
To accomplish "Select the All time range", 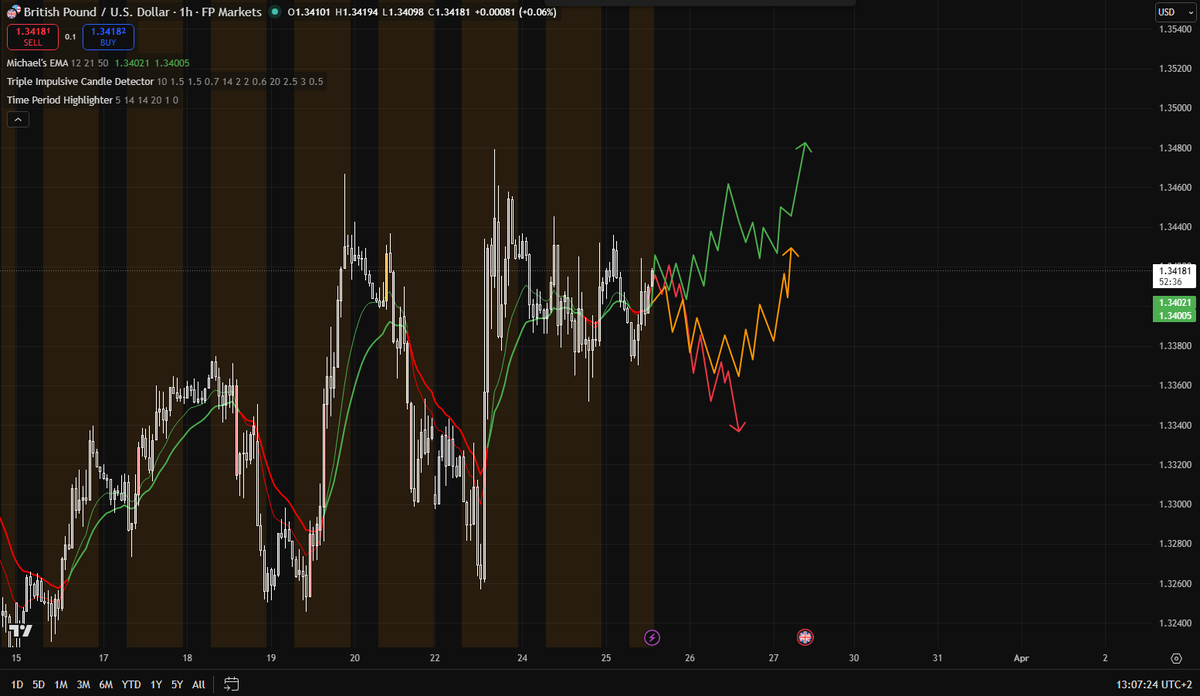I will tap(198, 684).
